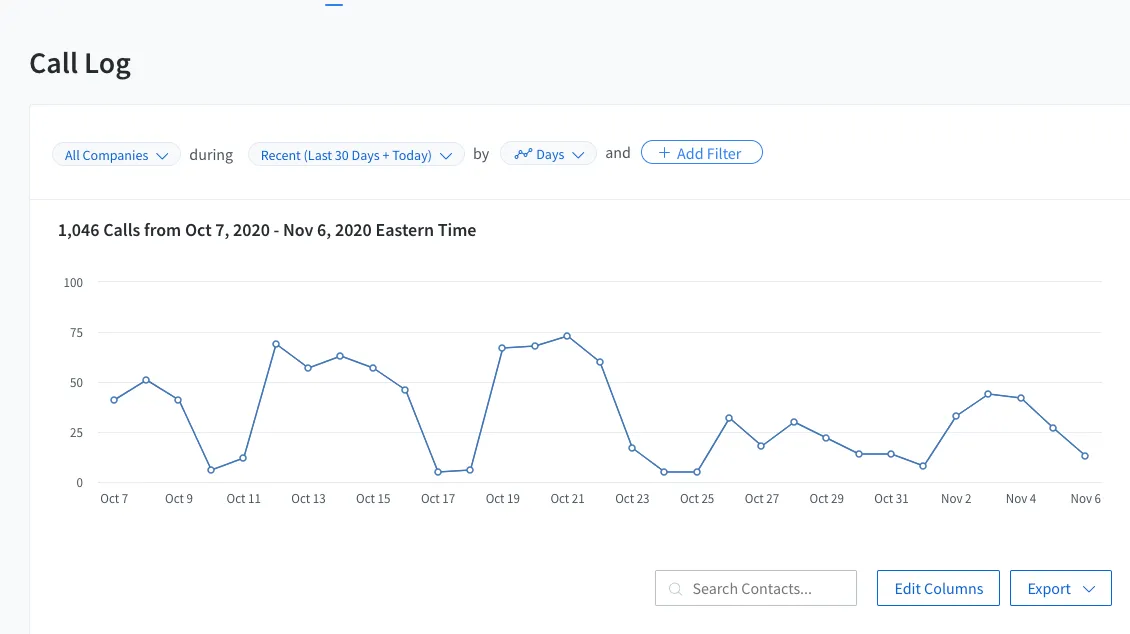The width and height of the screenshot is (1130, 634).
Task: Open the Export menu
Action: pos(1060,589)
